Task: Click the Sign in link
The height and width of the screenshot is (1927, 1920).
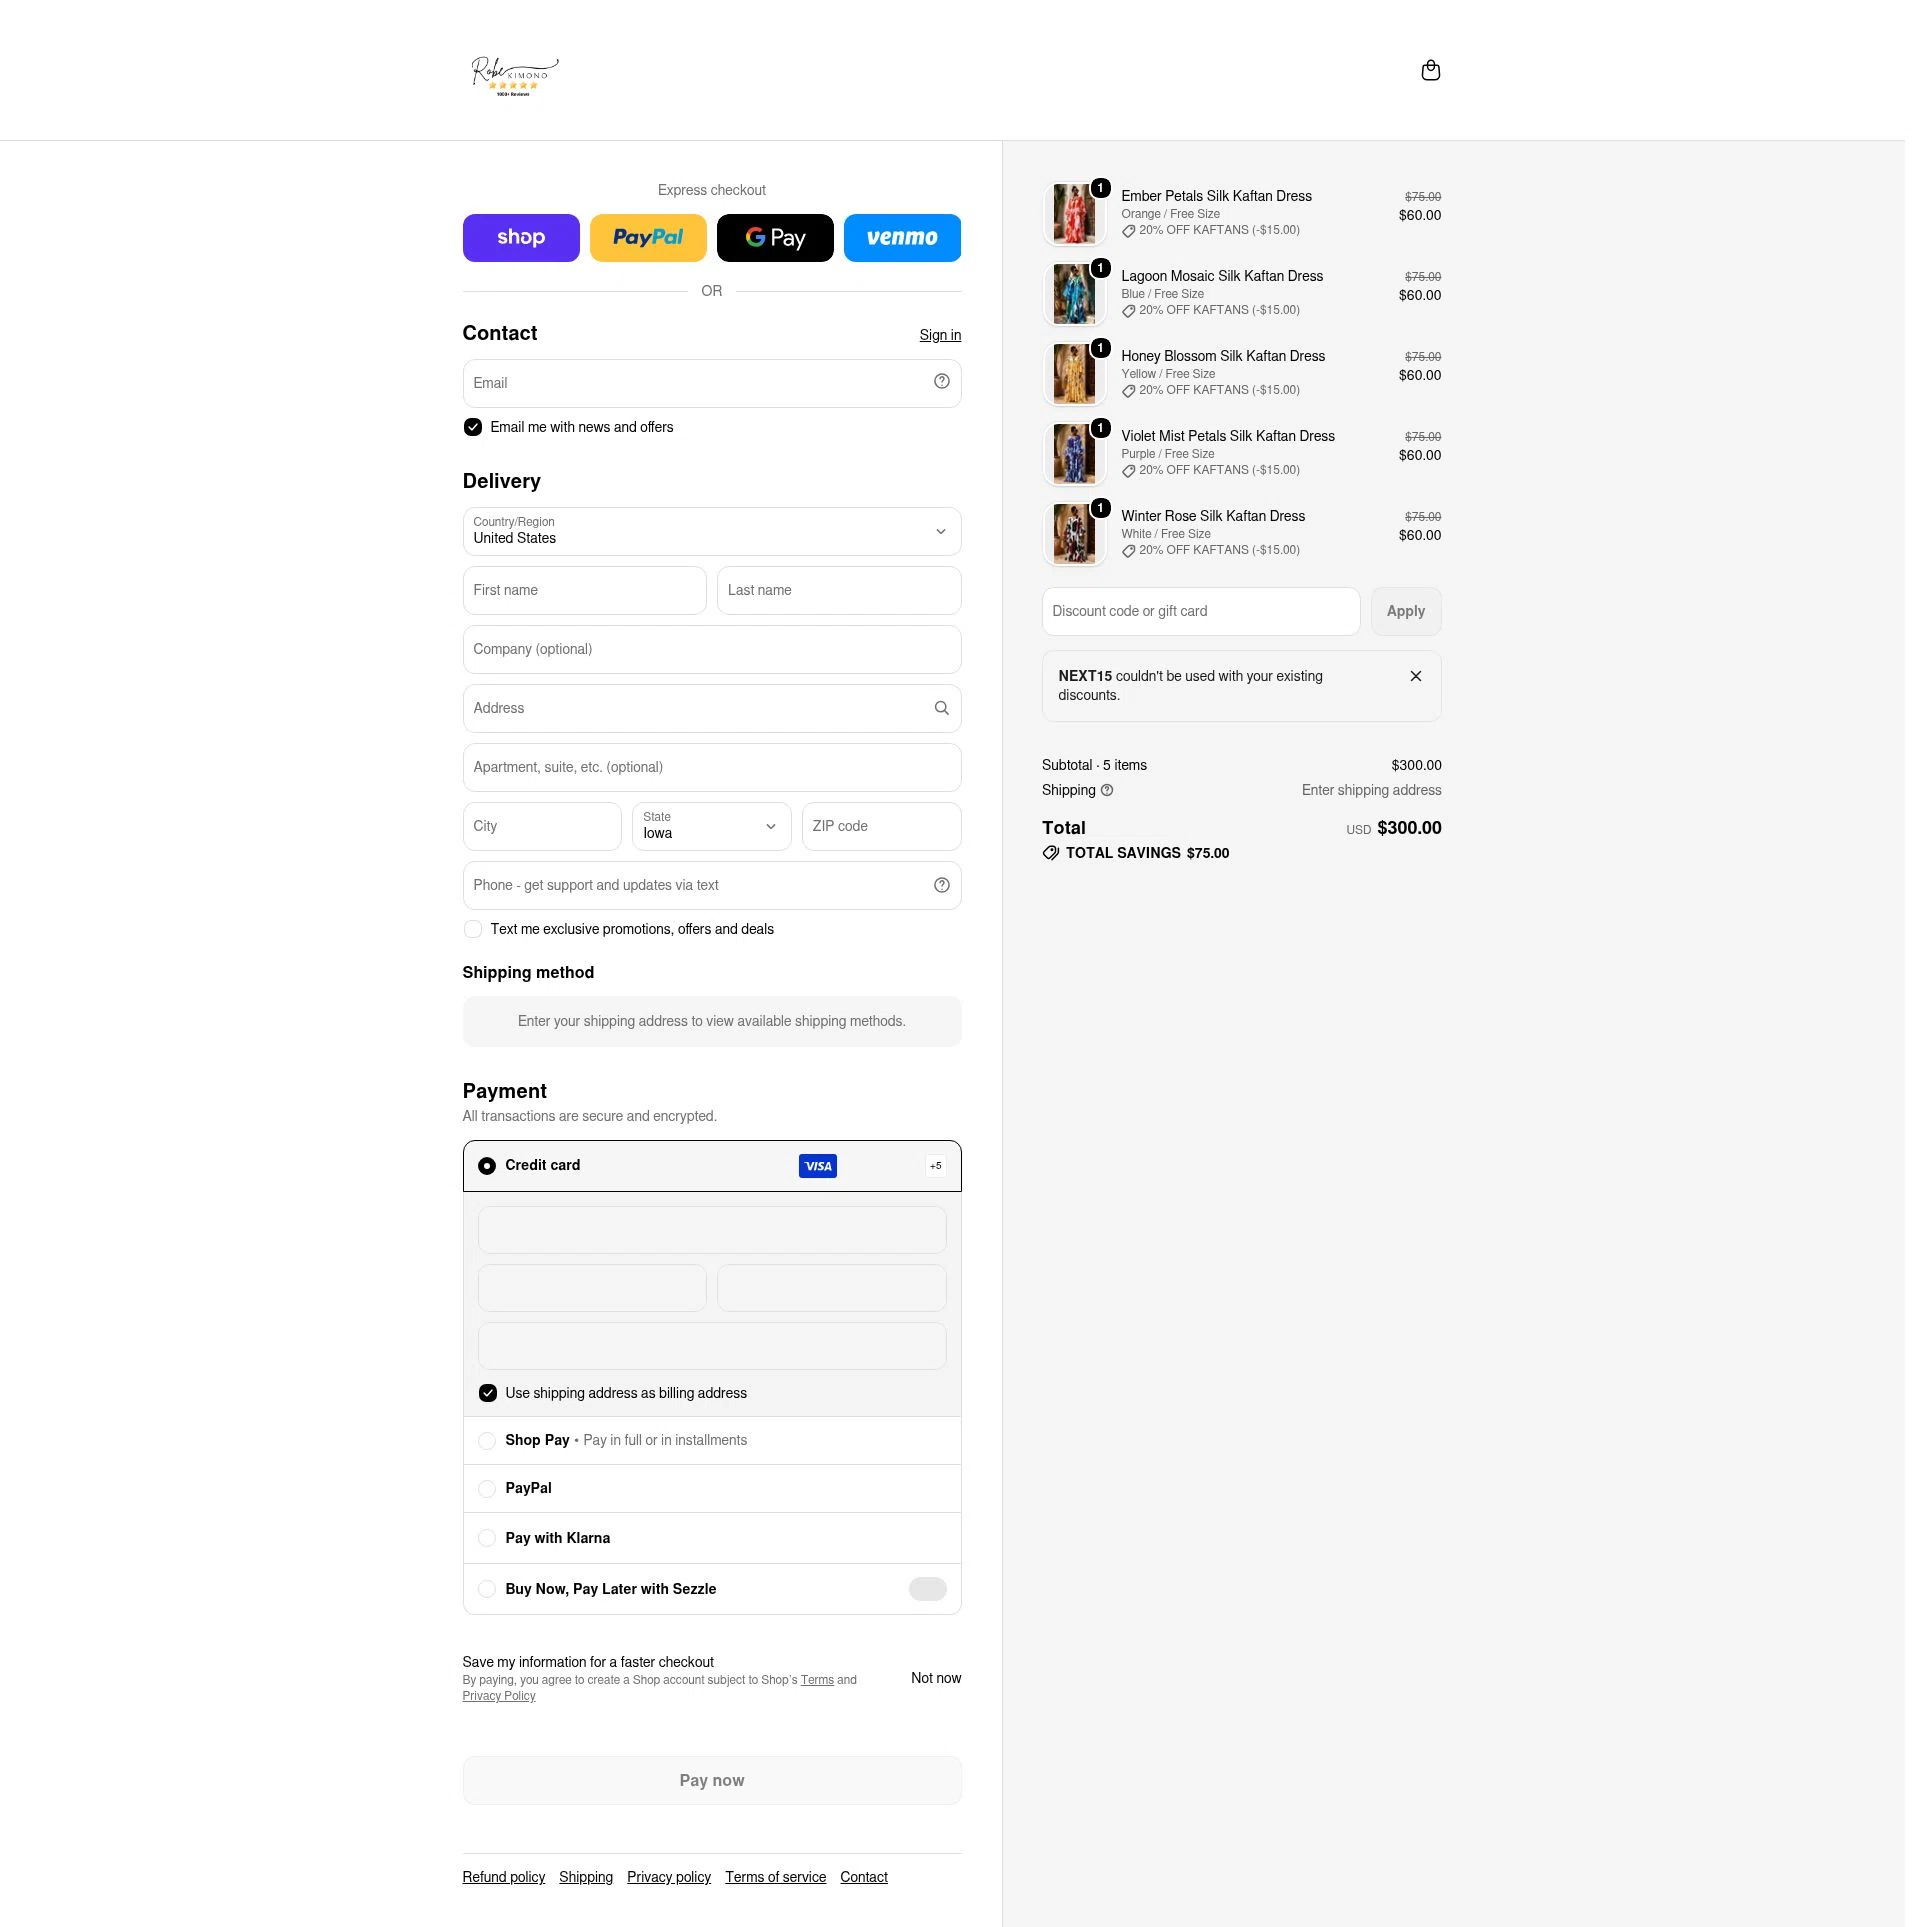Action: pos(939,335)
